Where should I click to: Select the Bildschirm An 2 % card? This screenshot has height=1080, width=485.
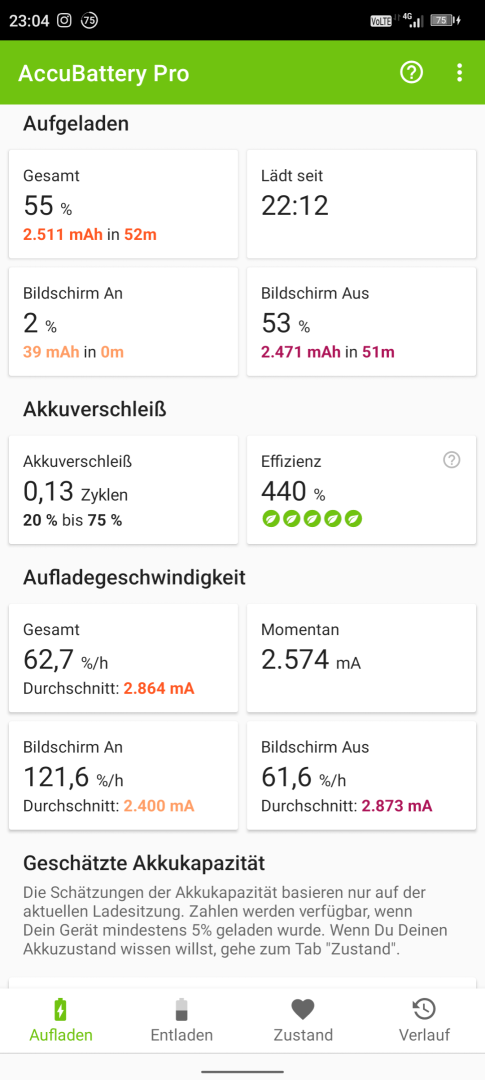[x=123, y=322]
